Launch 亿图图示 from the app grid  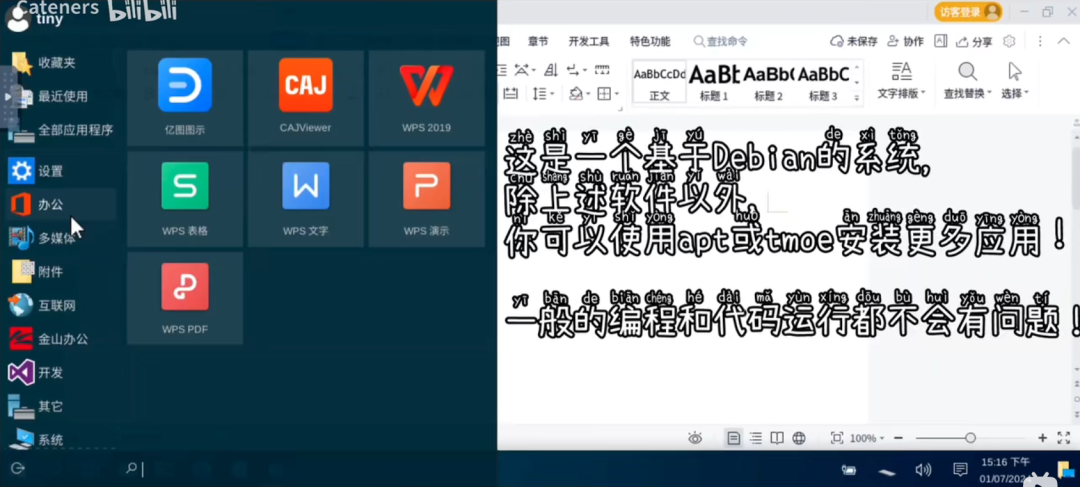tap(185, 98)
